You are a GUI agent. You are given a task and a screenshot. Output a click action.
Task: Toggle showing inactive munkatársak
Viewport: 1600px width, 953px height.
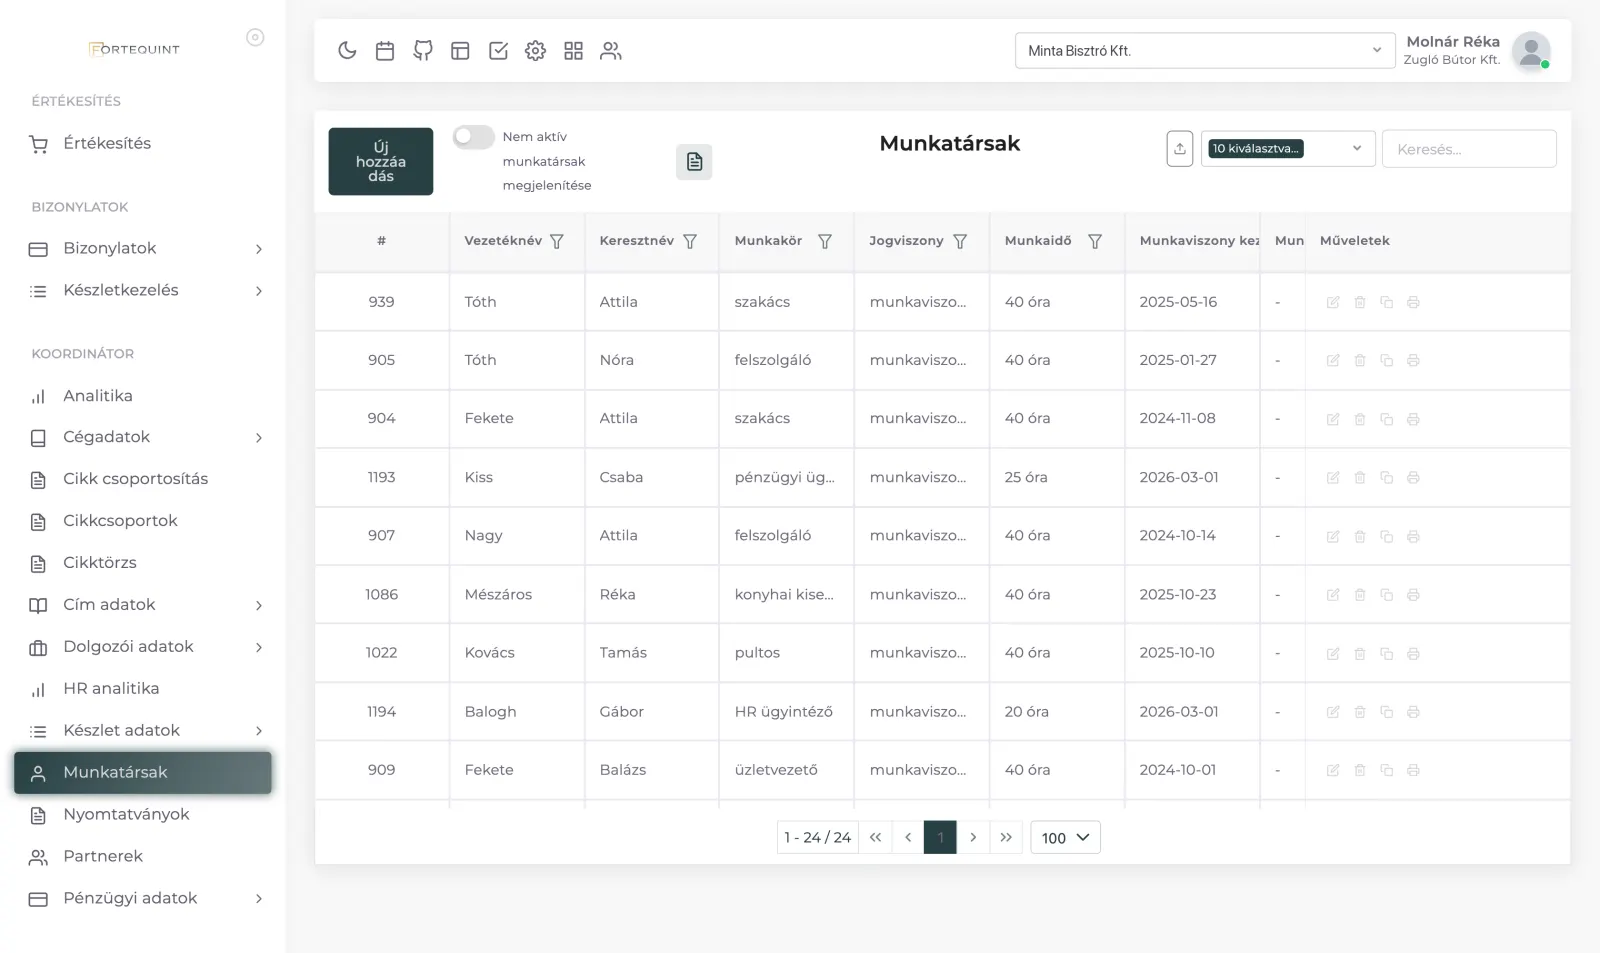pyautogui.click(x=473, y=136)
